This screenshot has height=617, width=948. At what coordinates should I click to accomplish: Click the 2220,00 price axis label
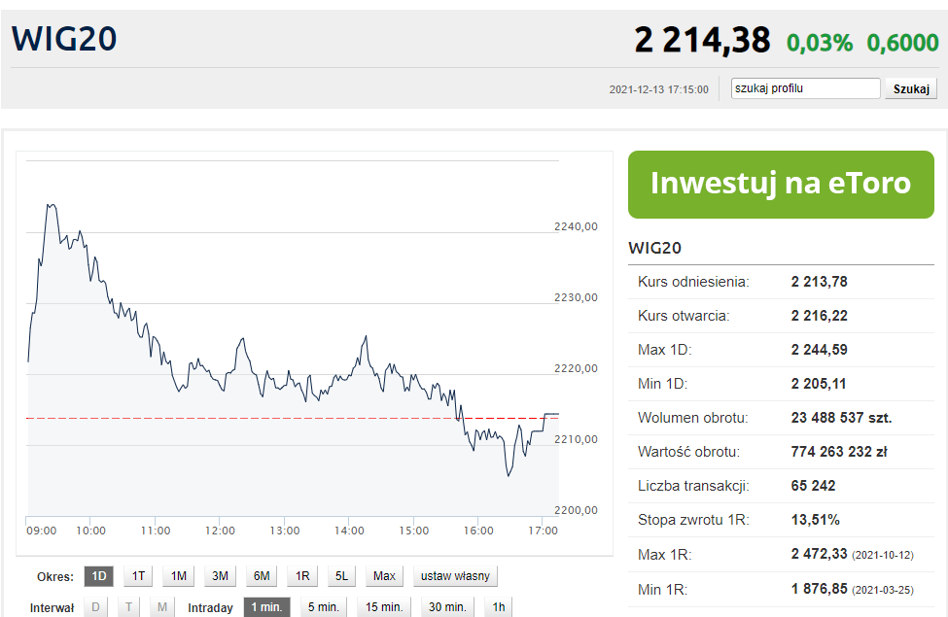click(x=576, y=368)
